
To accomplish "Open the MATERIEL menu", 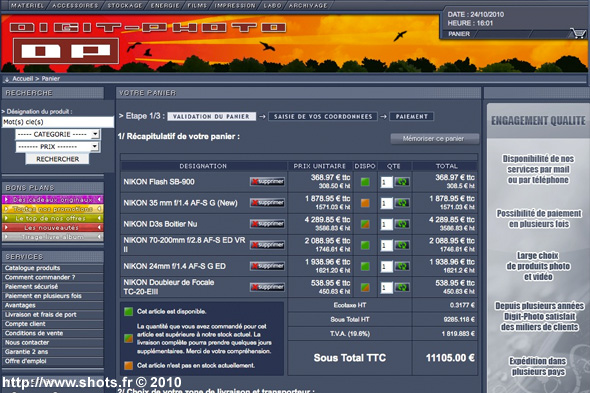I will 27,5.
